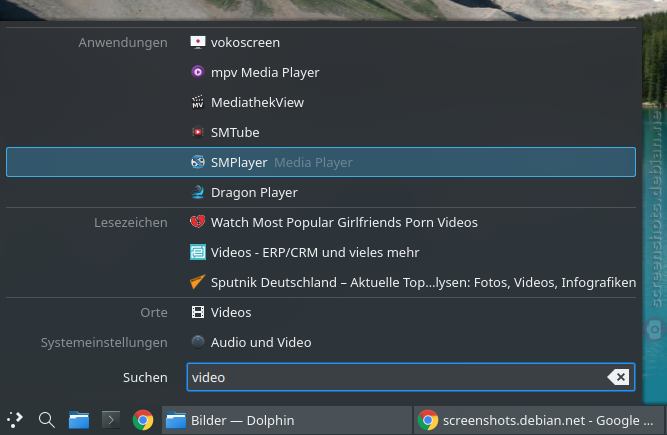Launch Dragon Player from results
Viewport: 667px width, 435px height.
click(x=321, y=192)
